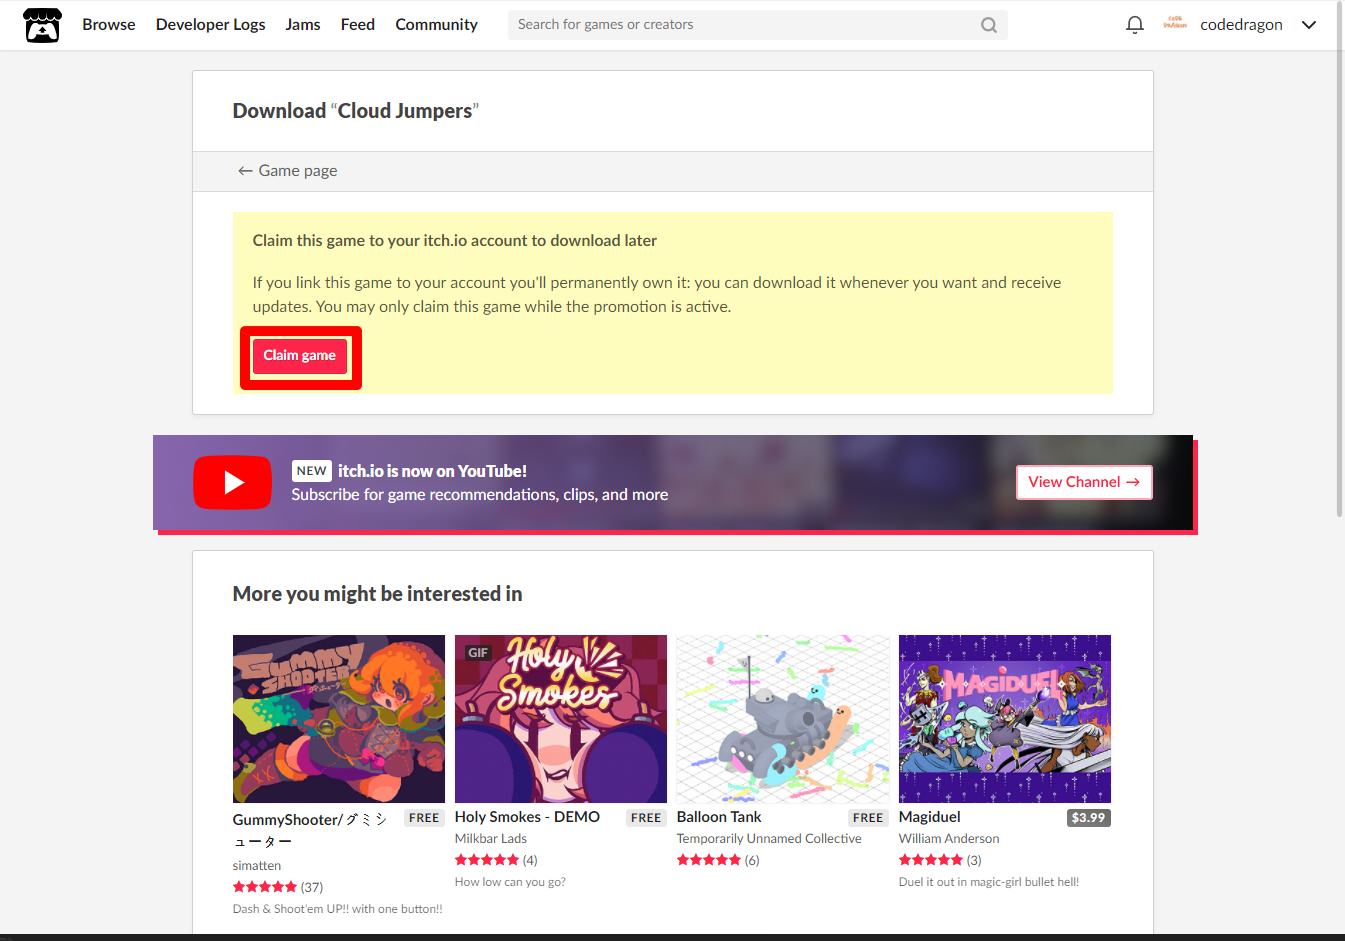Click the $3.99 price tag on Magiduel

[1089, 818]
